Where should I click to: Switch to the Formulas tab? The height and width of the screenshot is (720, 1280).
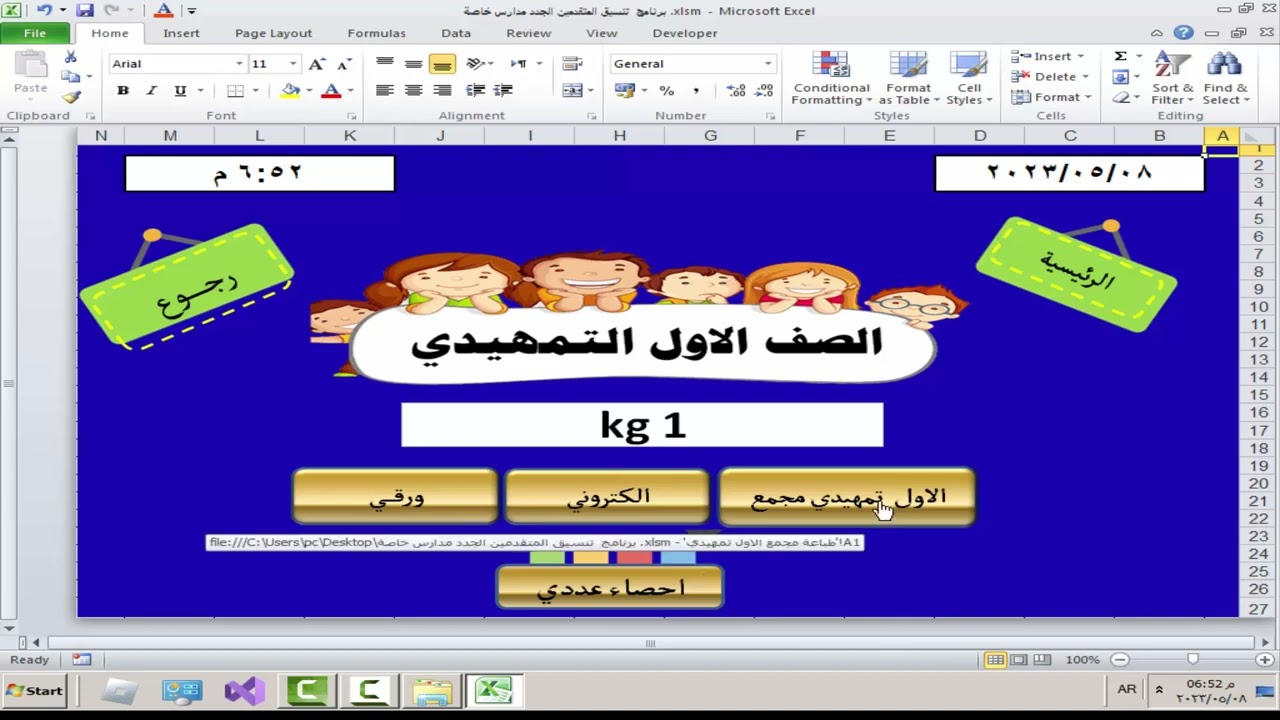376,33
